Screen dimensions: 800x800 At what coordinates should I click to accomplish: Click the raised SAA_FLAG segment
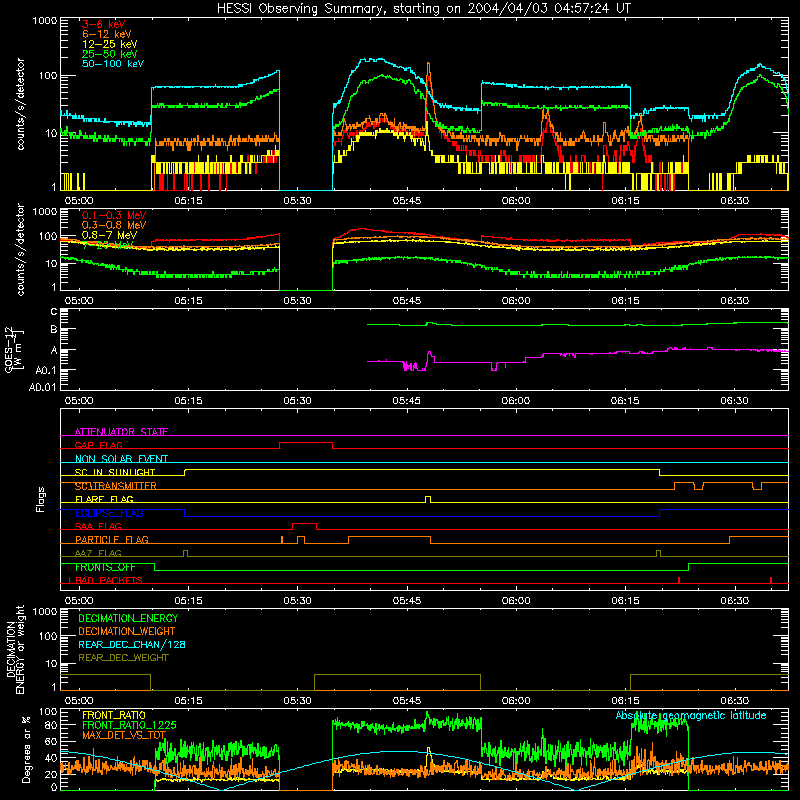304,524
